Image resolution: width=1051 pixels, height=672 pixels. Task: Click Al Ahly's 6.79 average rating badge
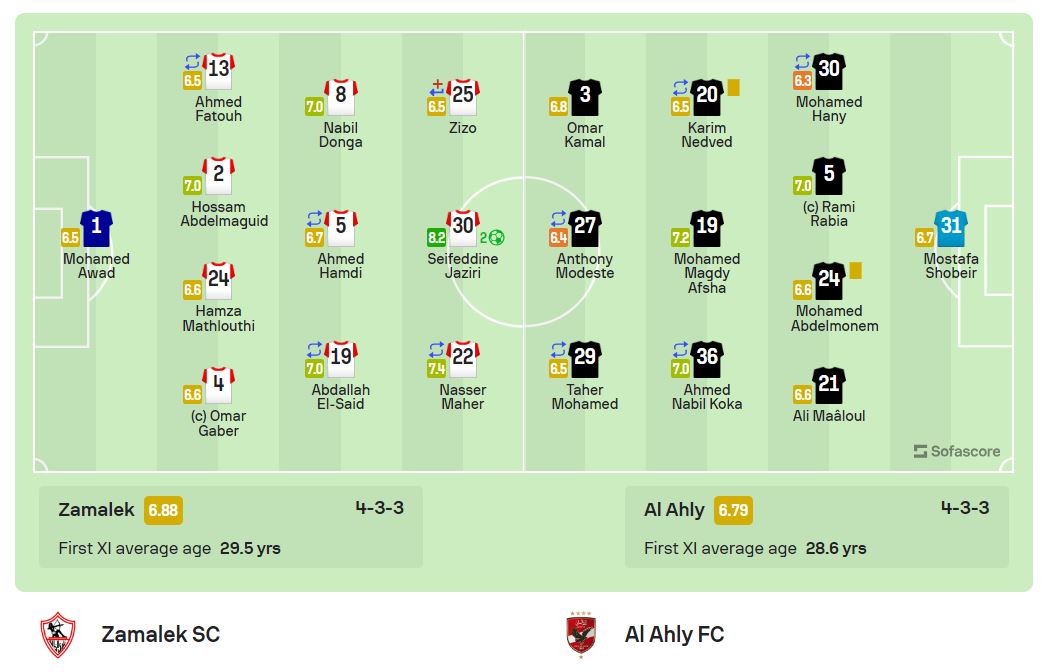[733, 510]
